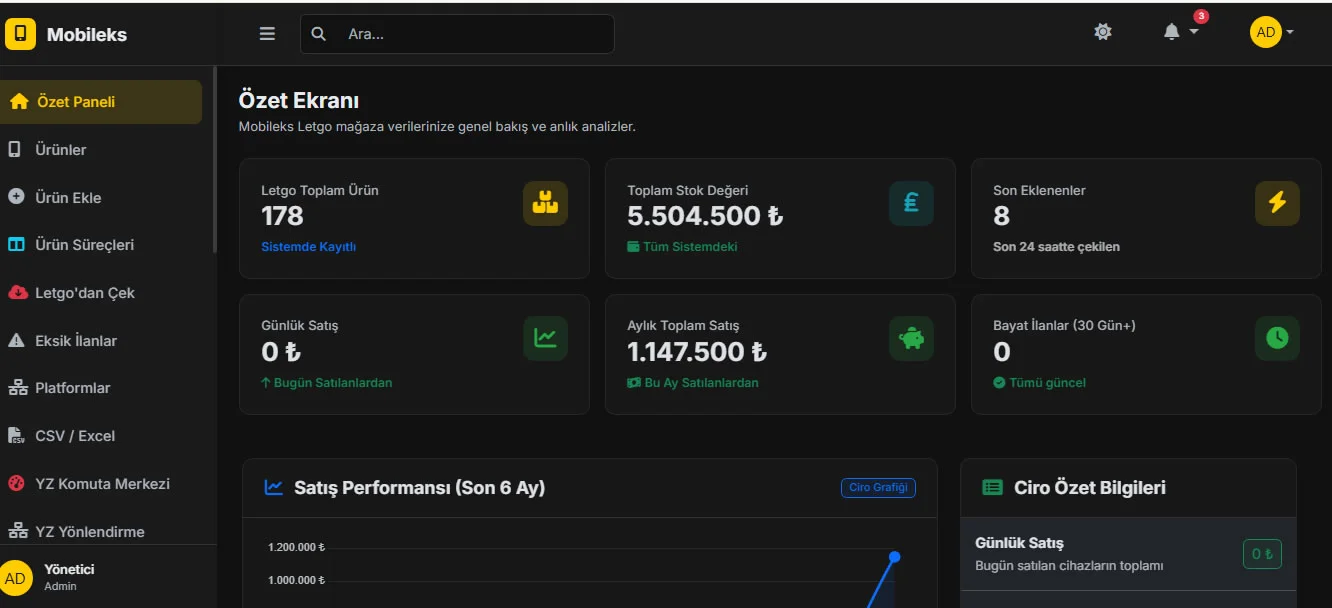
Task: Click the 5.504.500 ₺ stock value
Action: (x=705, y=216)
